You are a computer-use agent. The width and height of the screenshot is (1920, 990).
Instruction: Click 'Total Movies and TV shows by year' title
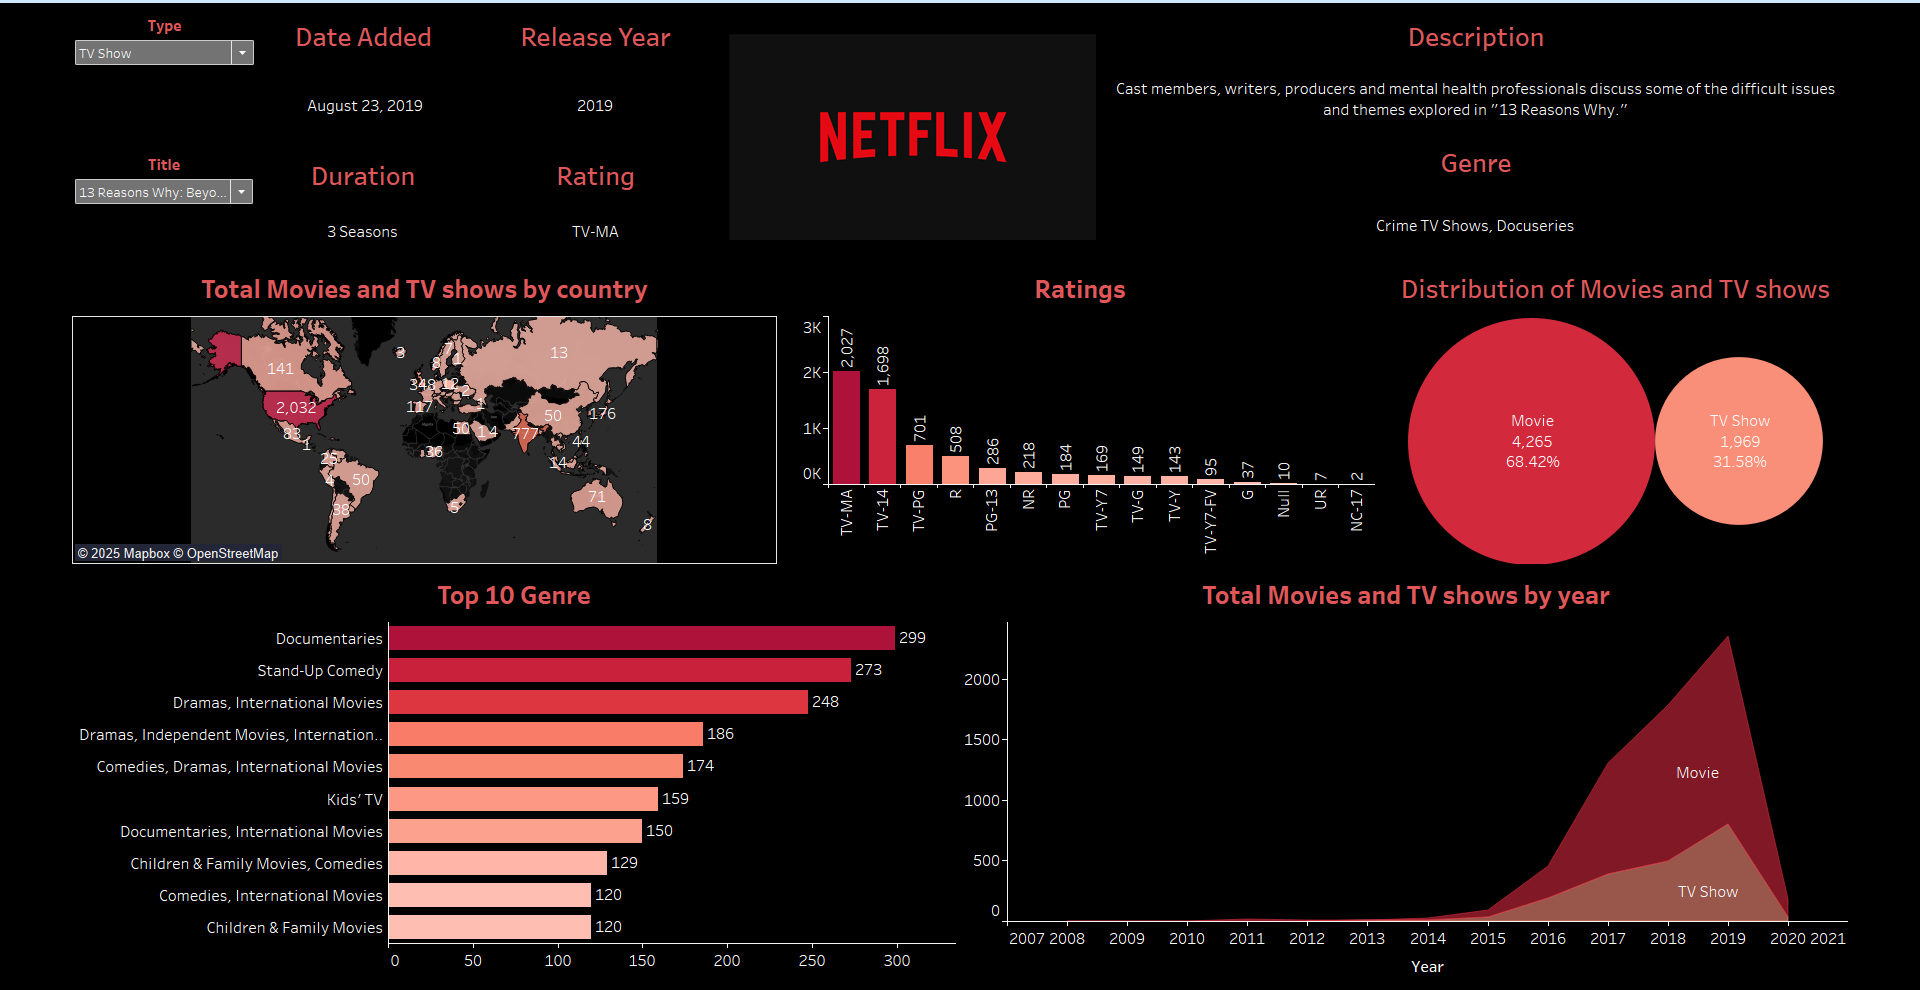point(1405,596)
